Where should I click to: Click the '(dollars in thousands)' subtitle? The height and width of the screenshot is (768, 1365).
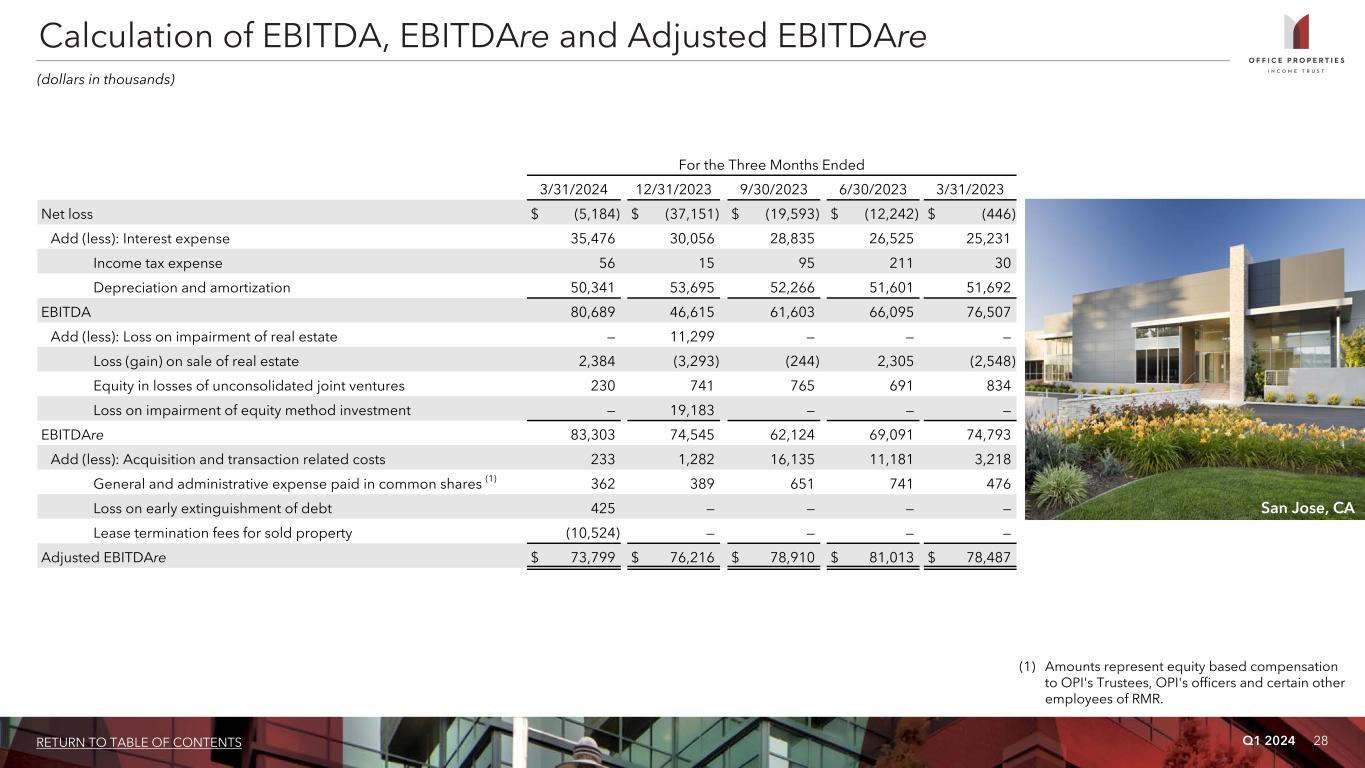tap(107, 79)
